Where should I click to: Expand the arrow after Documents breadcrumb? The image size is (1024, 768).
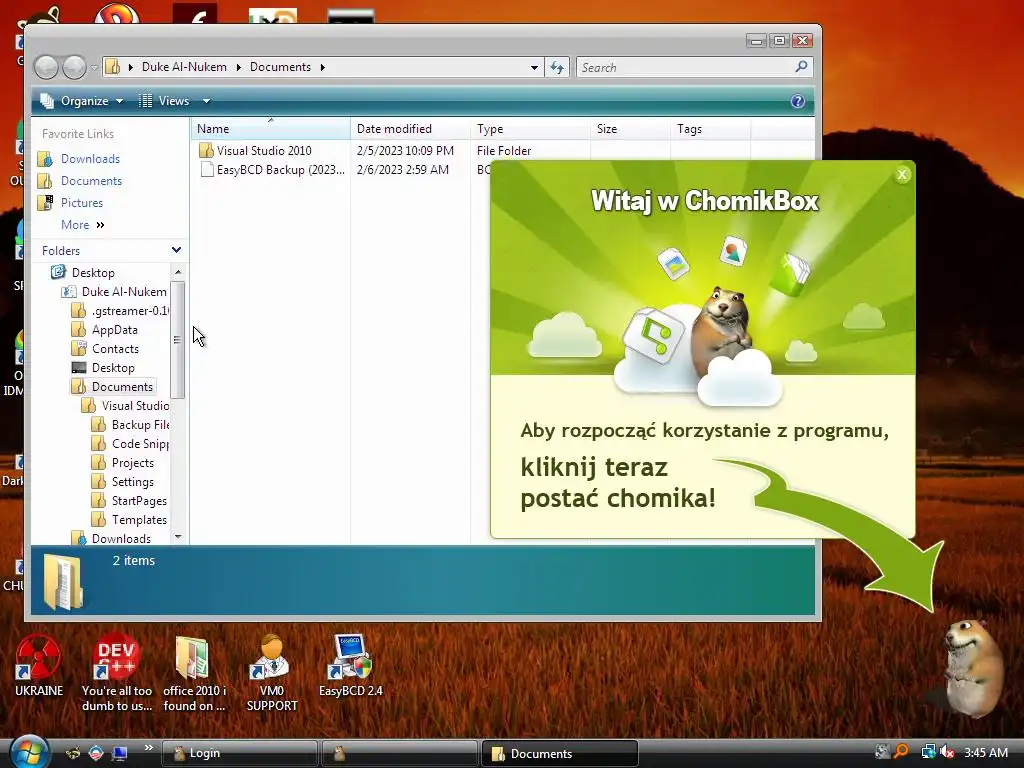(x=323, y=67)
